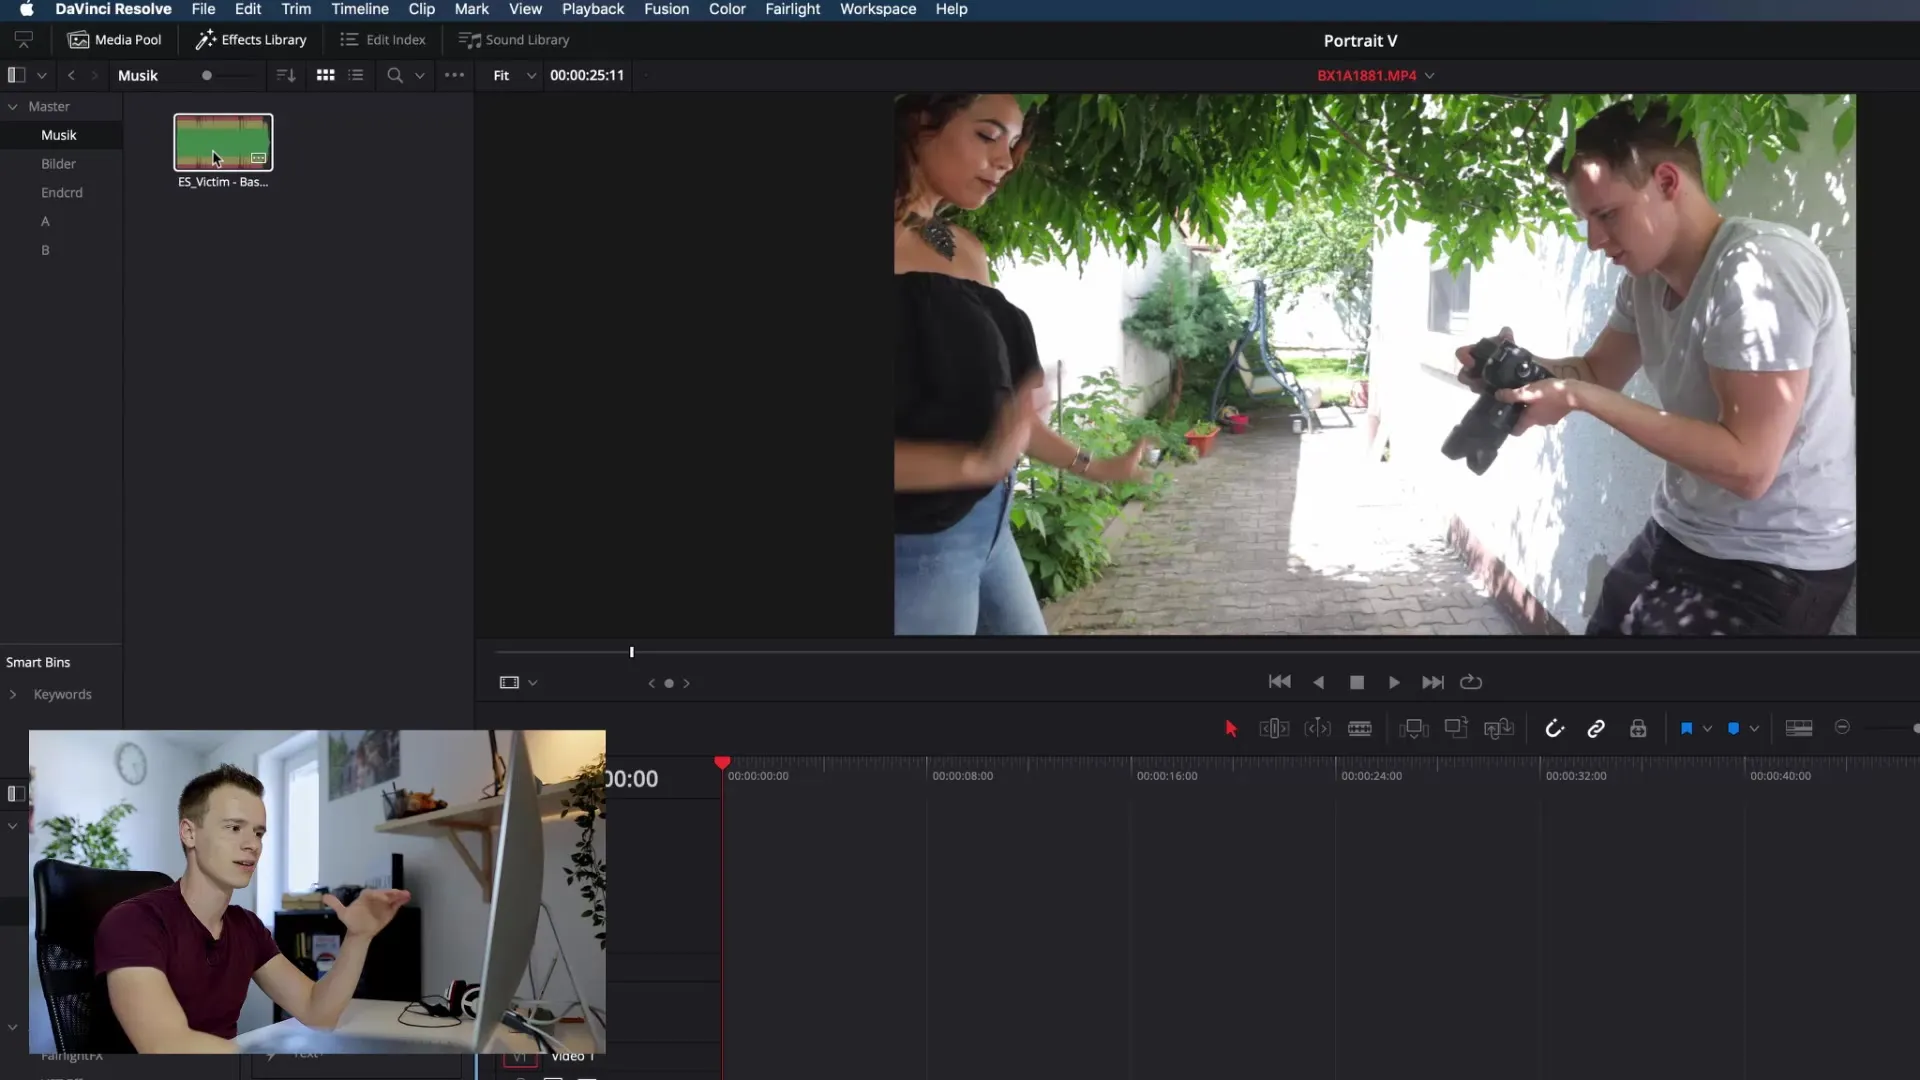Open the Fit viewer zoom dropdown
Screen dimensions: 1920x1080
click(x=514, y=75)
